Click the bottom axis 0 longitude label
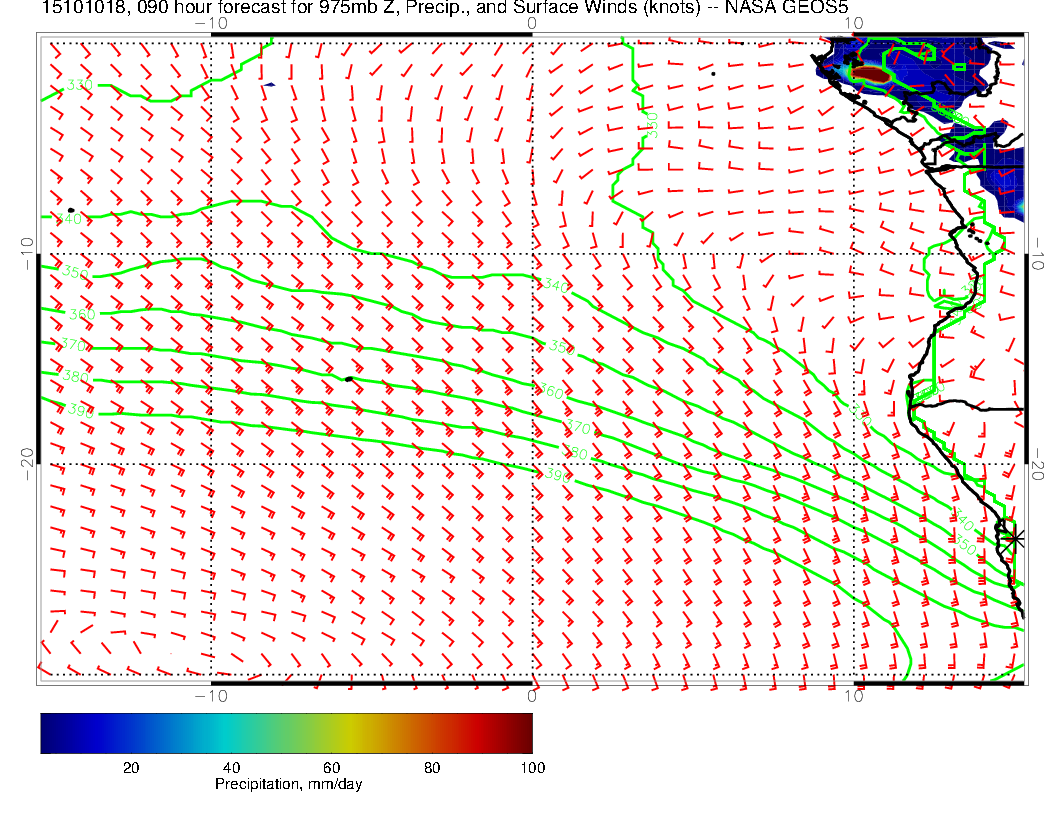Screen dimensions: 1056x816 [532, 696]
